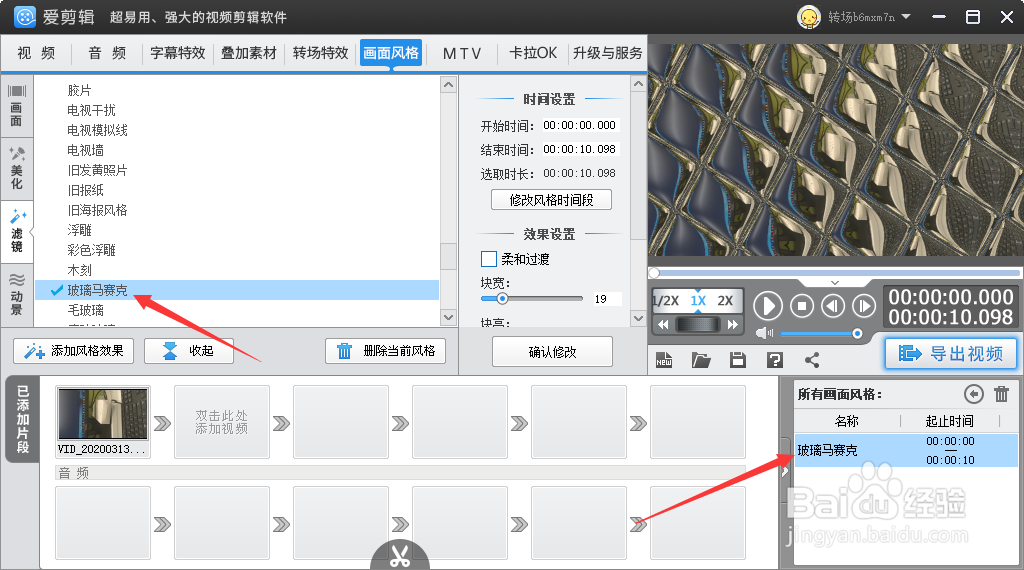Select the 动景 side category icon
Viewport: 1024px width, 570px height.
[x=16, y=294]
